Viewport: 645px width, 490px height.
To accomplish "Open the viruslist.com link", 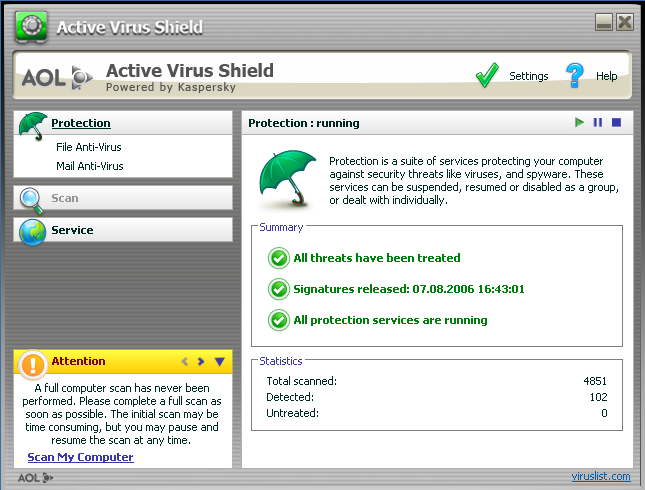I will click(600, 476).
